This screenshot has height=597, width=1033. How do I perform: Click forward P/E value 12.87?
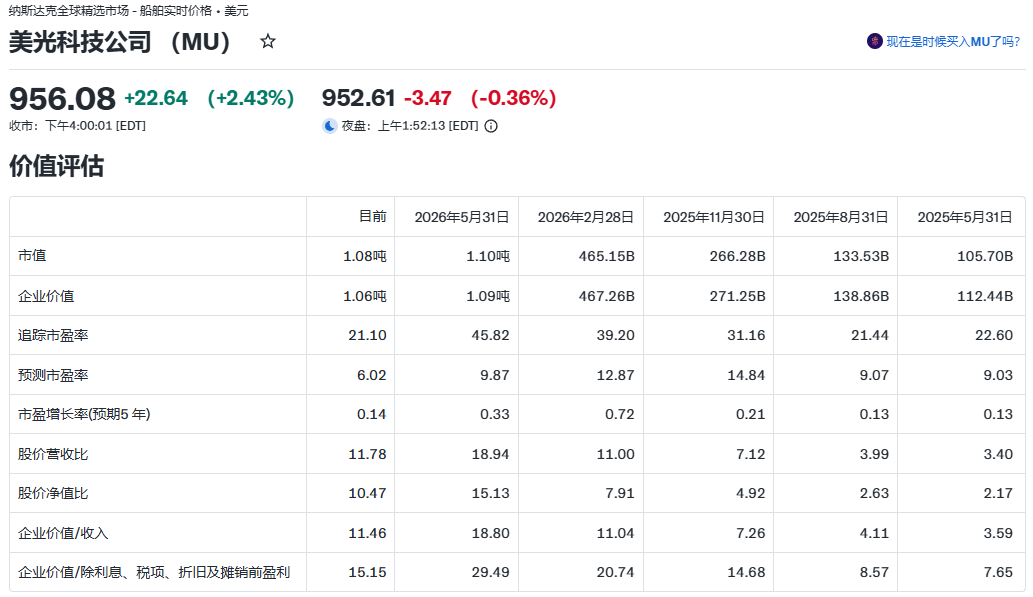pyautogui.click(x=615, y=375)
